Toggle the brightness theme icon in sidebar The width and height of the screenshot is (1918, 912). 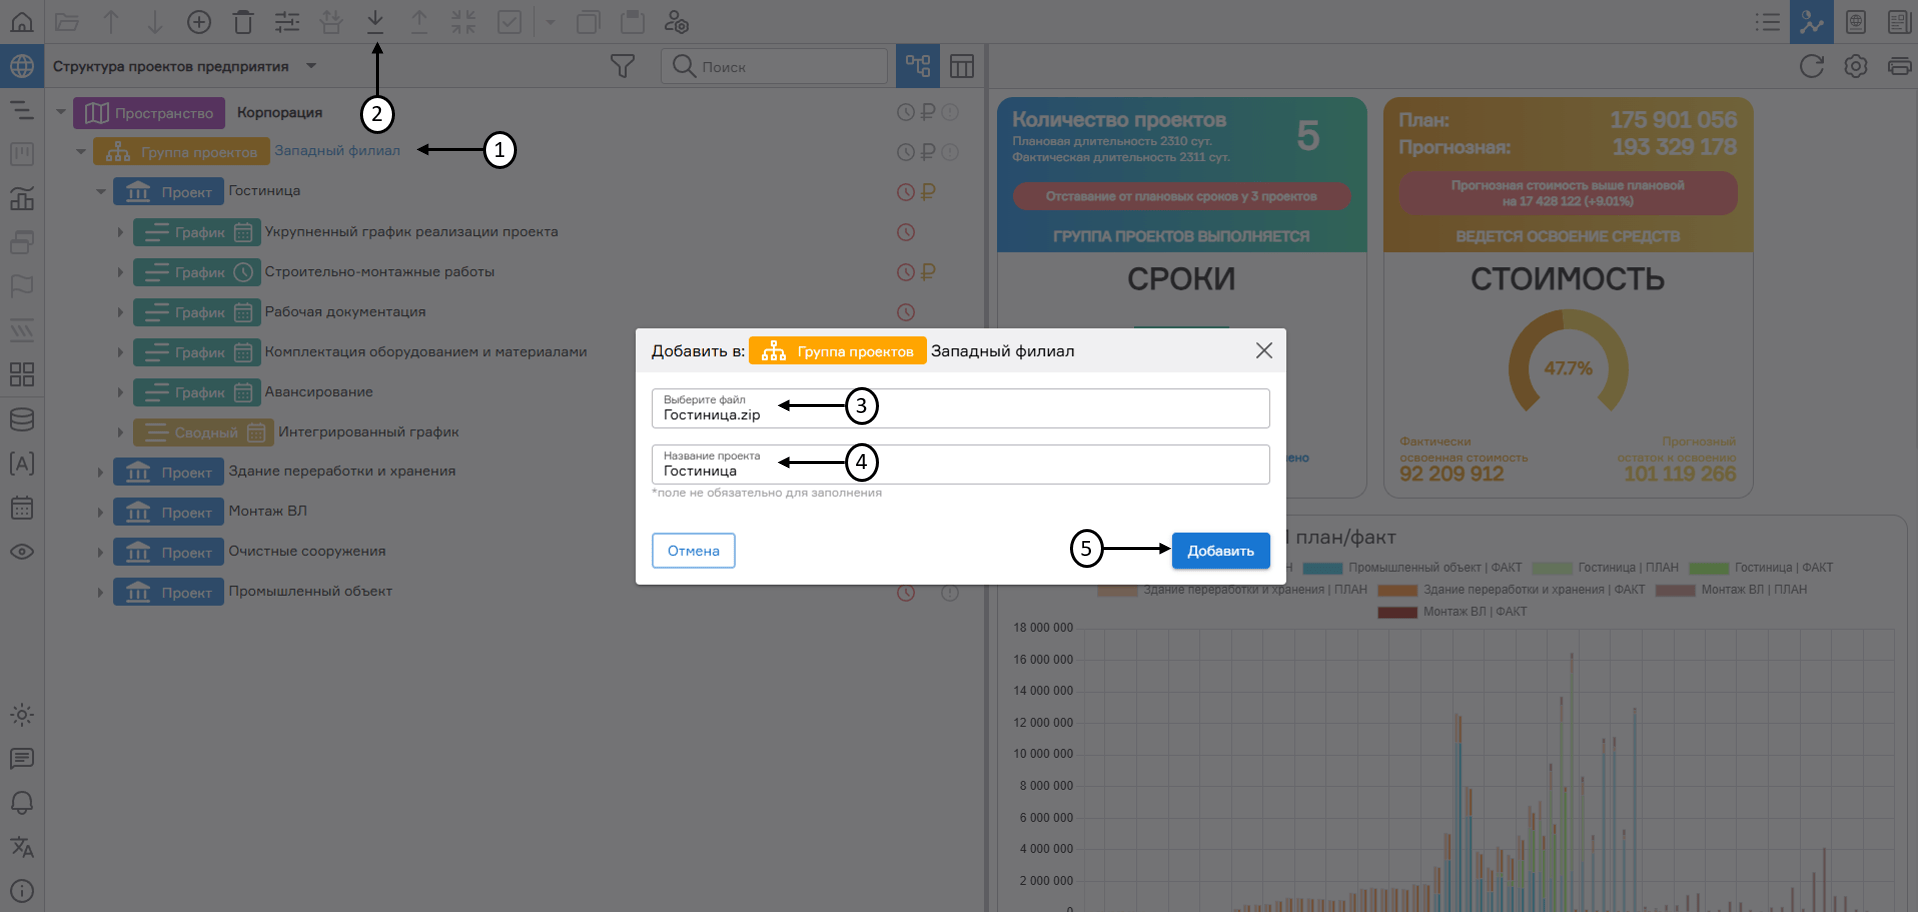[21, 715]
